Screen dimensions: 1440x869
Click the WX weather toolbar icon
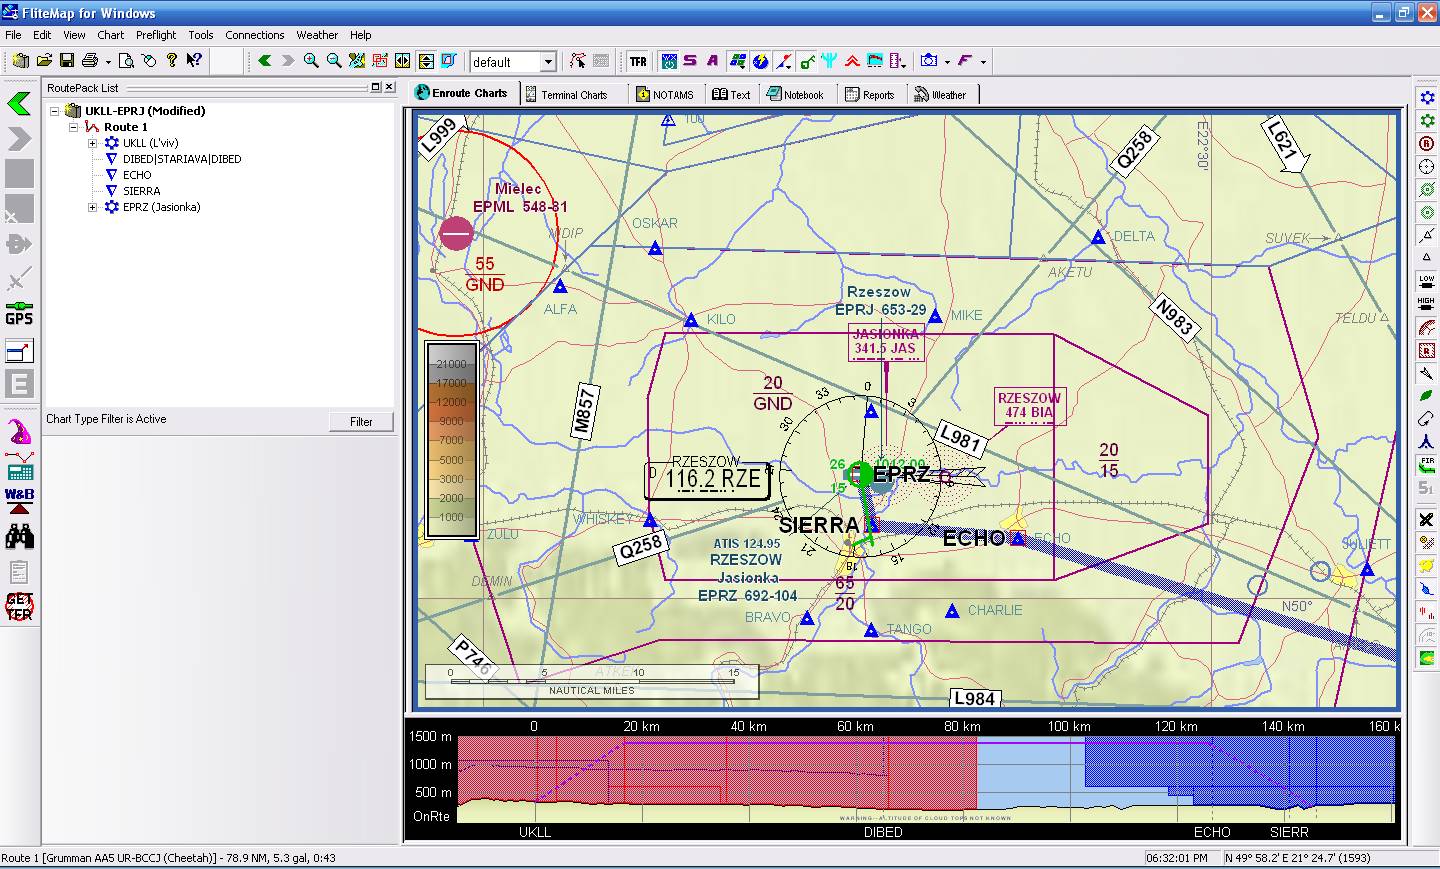point(669,62)
